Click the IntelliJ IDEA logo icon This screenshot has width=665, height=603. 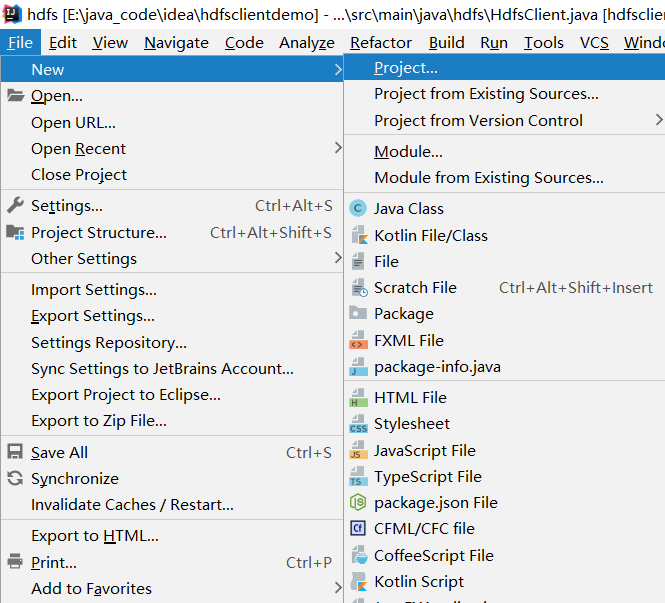[x=11, y=14]
